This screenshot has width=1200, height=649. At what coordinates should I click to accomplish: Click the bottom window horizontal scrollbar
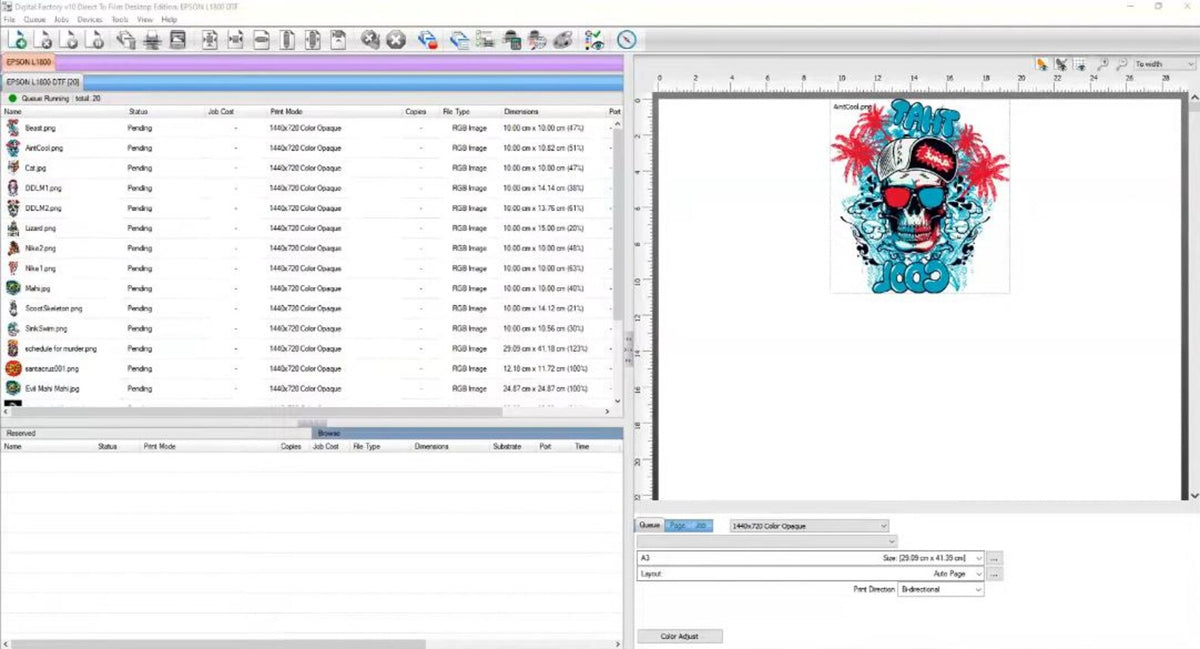(217, 644)
